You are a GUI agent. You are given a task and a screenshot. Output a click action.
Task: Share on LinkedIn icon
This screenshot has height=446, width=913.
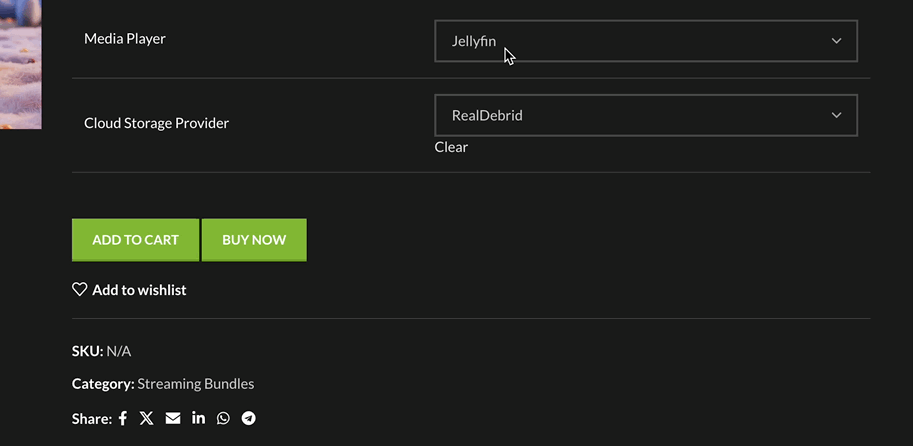point(199,418)
